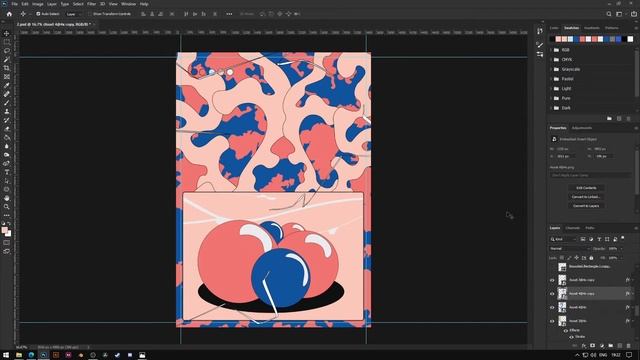Image resolution: width=640 pixels, height=360 pixels.
Task: Switch to the Patterns tab
Action: coord(611,28)
